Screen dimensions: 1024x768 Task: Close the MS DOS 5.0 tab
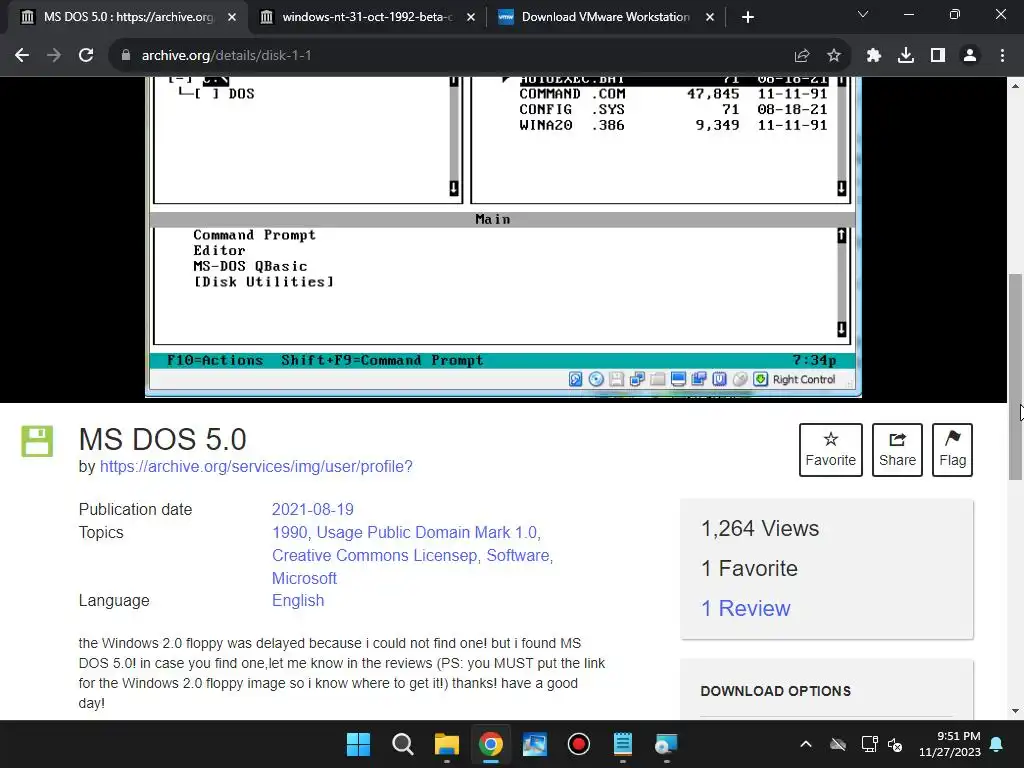[232, 17]
